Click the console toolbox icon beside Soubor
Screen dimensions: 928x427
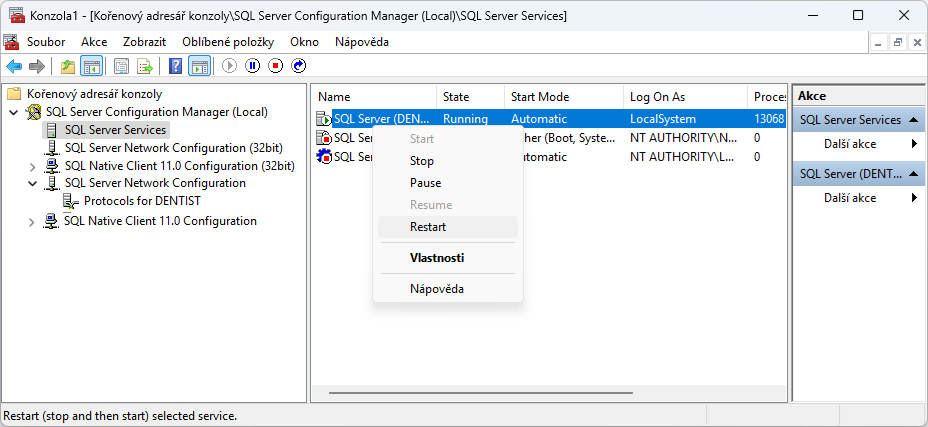tap(11, 42)
